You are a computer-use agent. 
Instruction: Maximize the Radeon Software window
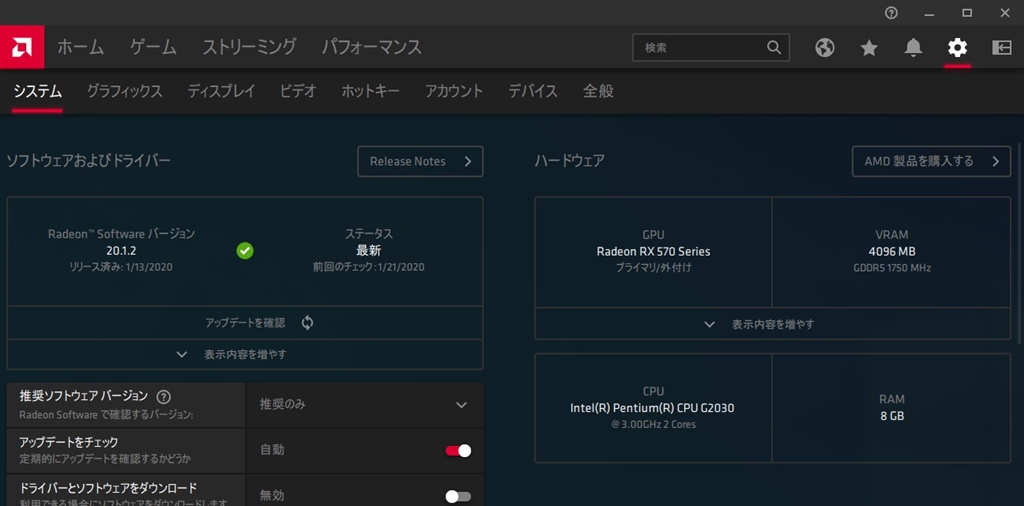click(967, 12)
